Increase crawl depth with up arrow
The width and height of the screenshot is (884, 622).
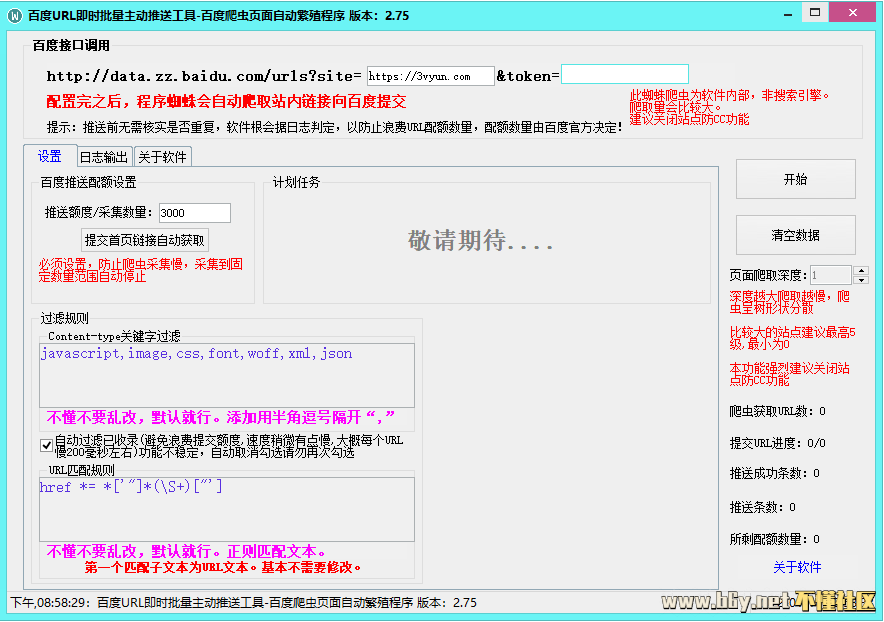click(861, 271)
